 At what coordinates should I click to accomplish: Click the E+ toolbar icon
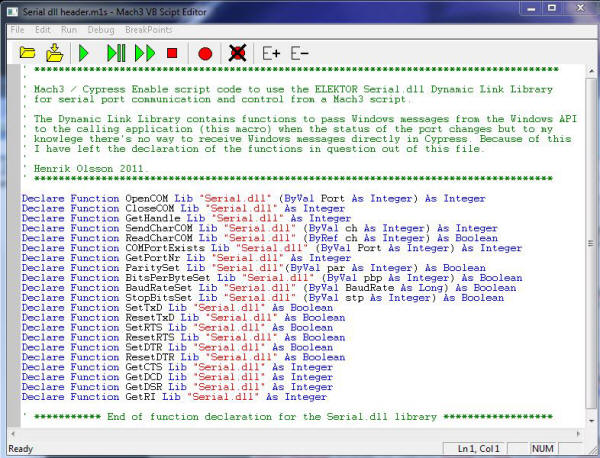click(271, 53)
